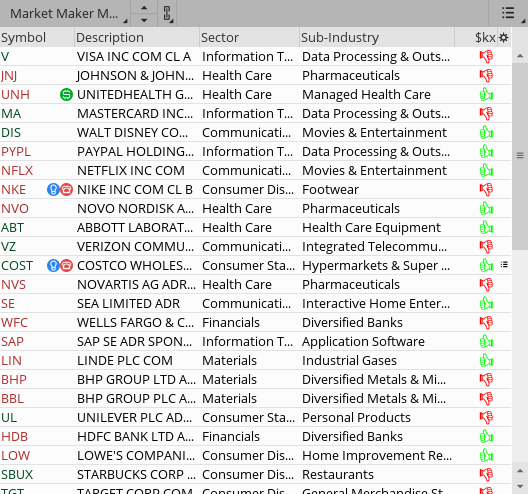The height and width of the screenshot is (494, 528).
Task: Click the red phone icon beside NKE
Action: [66, 190]
